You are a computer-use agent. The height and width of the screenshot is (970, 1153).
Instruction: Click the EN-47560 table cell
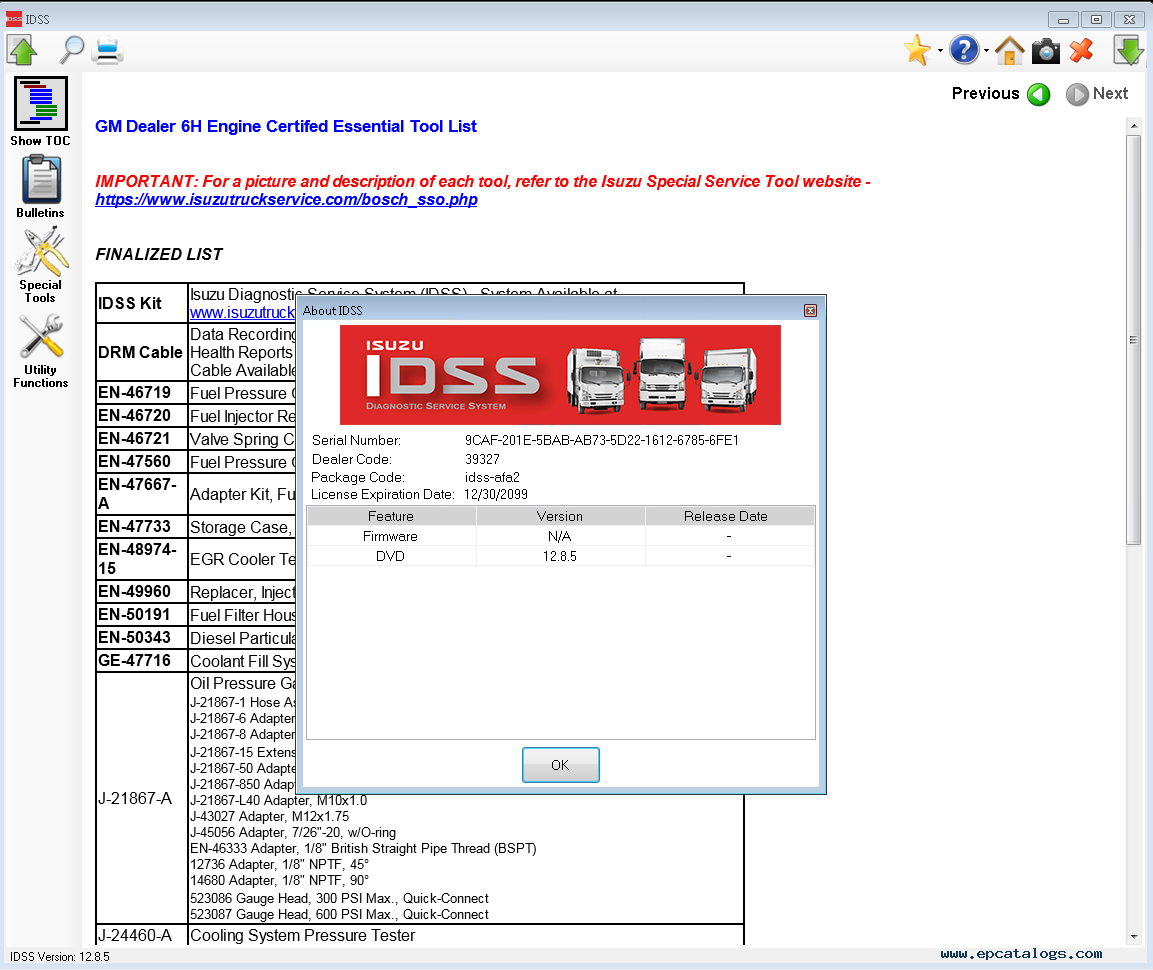click(x=142, y=461)
